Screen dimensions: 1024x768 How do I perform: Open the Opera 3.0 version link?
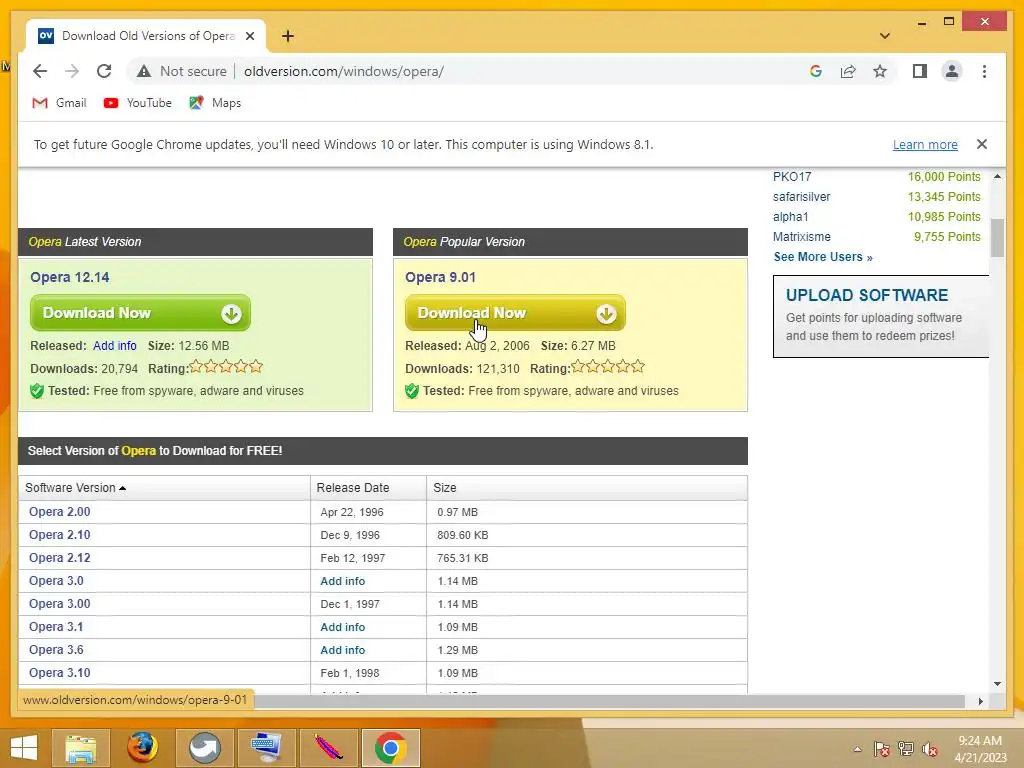pos(56,581)
